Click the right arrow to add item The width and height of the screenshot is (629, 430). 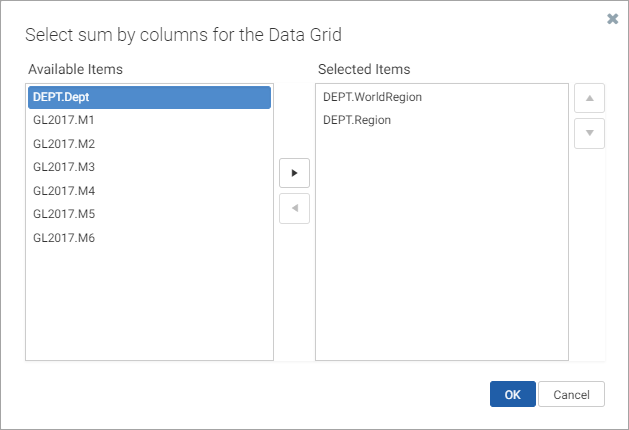point(294,173)
